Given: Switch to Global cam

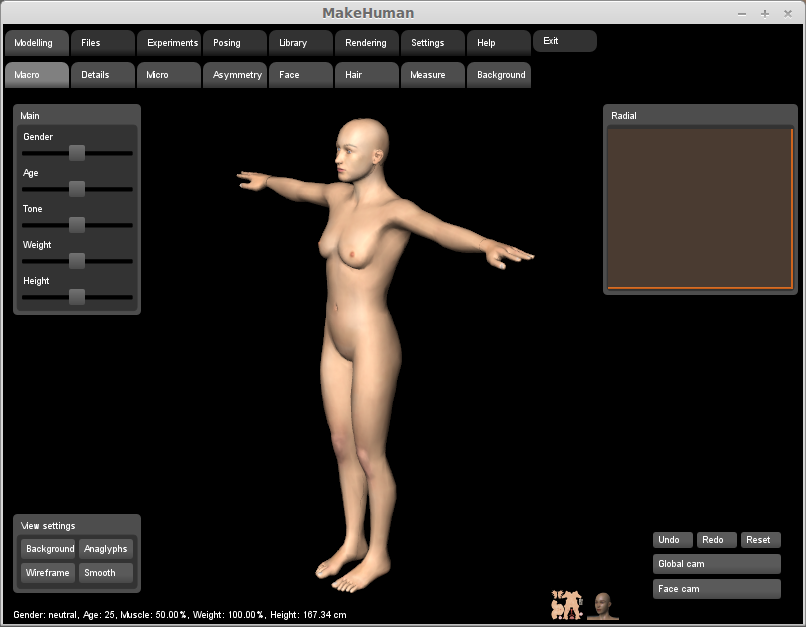Looking at the screenshot, I should click(717, 564).
